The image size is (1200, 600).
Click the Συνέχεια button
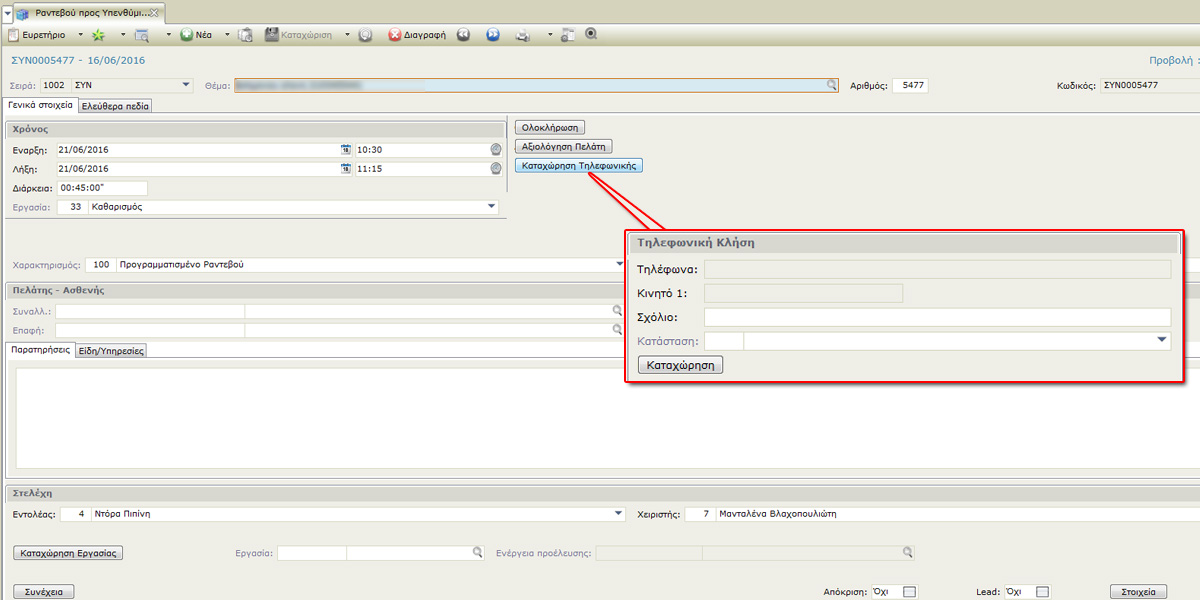pyautogui.click(x=44, y=592)
